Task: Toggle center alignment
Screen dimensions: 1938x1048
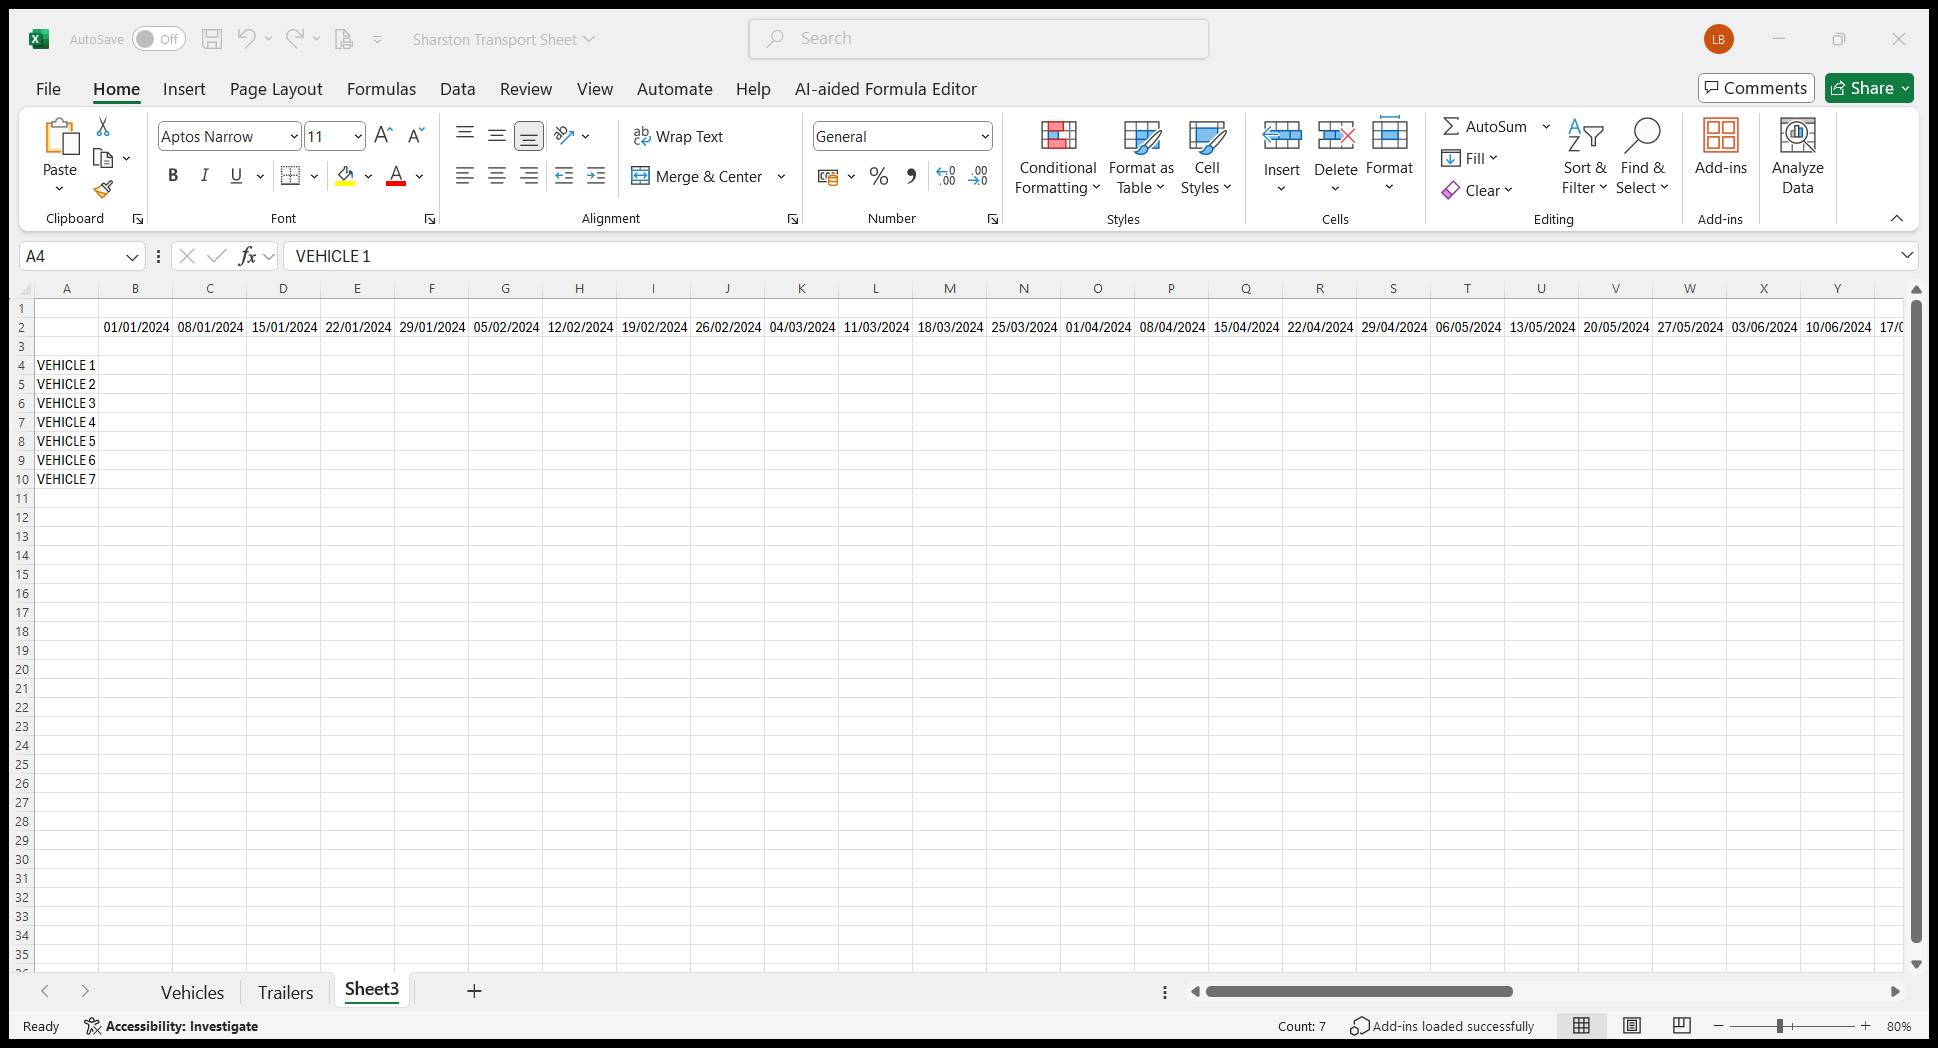Action: [496, 176]
